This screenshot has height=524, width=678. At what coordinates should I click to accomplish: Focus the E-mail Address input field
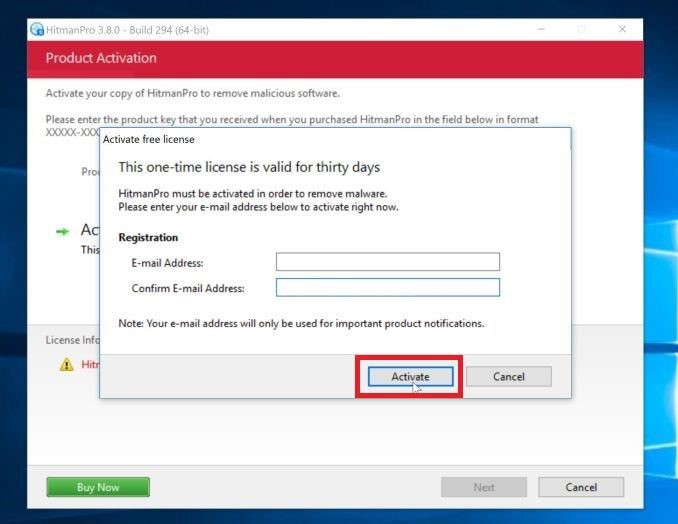click(387, 262)
